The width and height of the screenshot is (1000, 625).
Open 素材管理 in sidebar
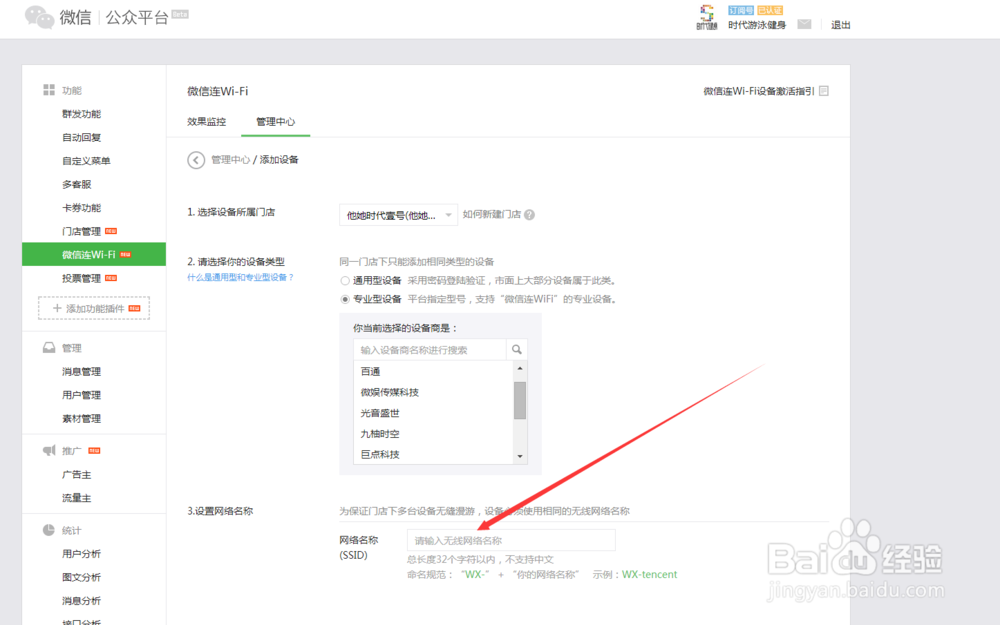82,419
